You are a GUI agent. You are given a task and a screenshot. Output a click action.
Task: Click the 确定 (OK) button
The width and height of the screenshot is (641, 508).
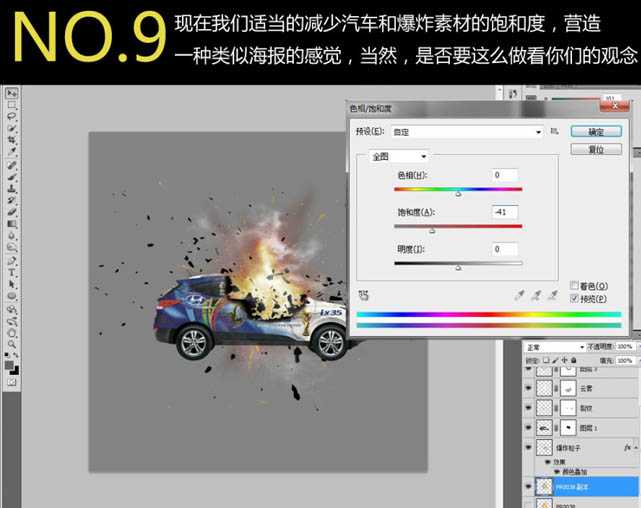(x=596, y=131)
